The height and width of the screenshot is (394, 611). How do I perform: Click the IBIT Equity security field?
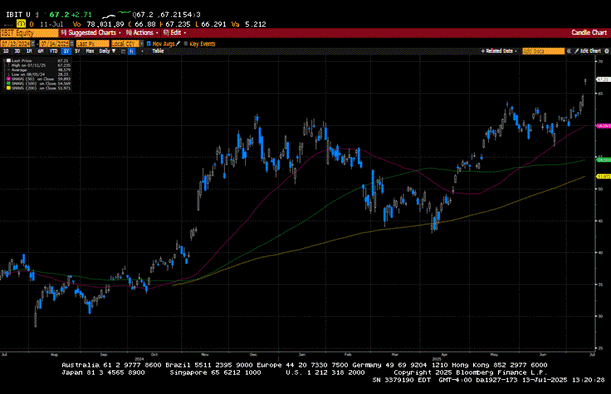[x=29, y=33]
